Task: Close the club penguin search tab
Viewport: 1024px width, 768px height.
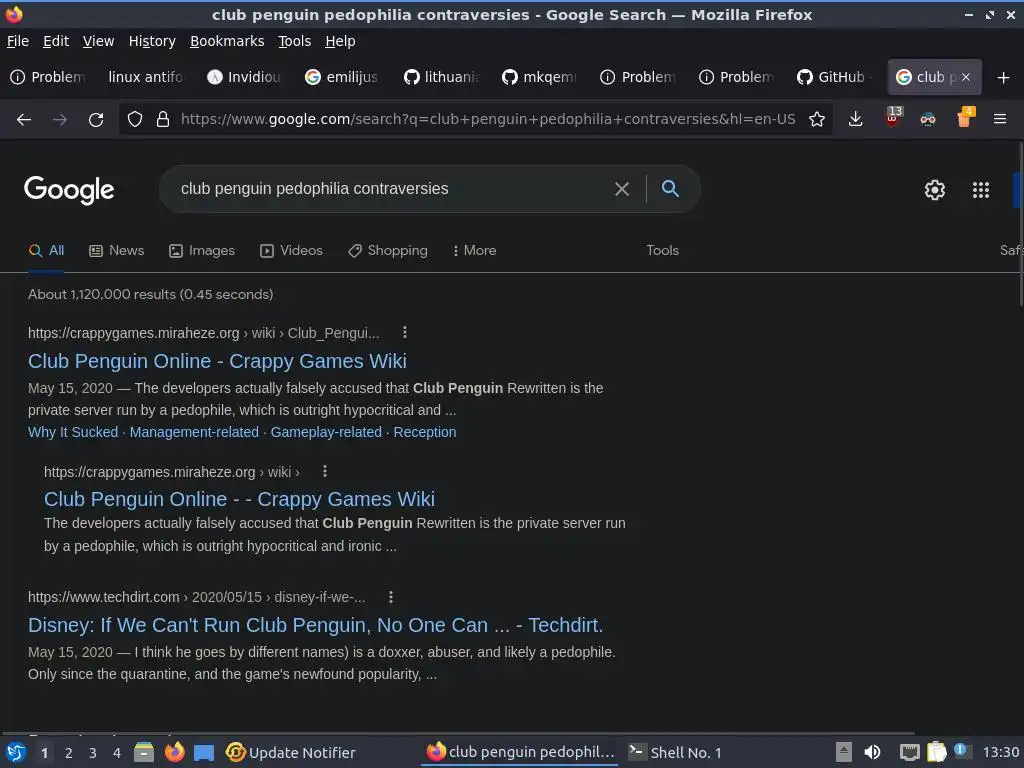Action: pos(966,77)
